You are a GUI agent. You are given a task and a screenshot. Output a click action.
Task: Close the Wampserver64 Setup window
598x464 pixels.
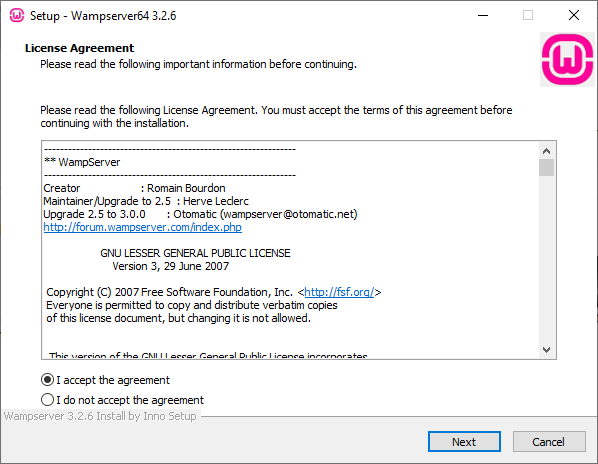coord(574,15)
